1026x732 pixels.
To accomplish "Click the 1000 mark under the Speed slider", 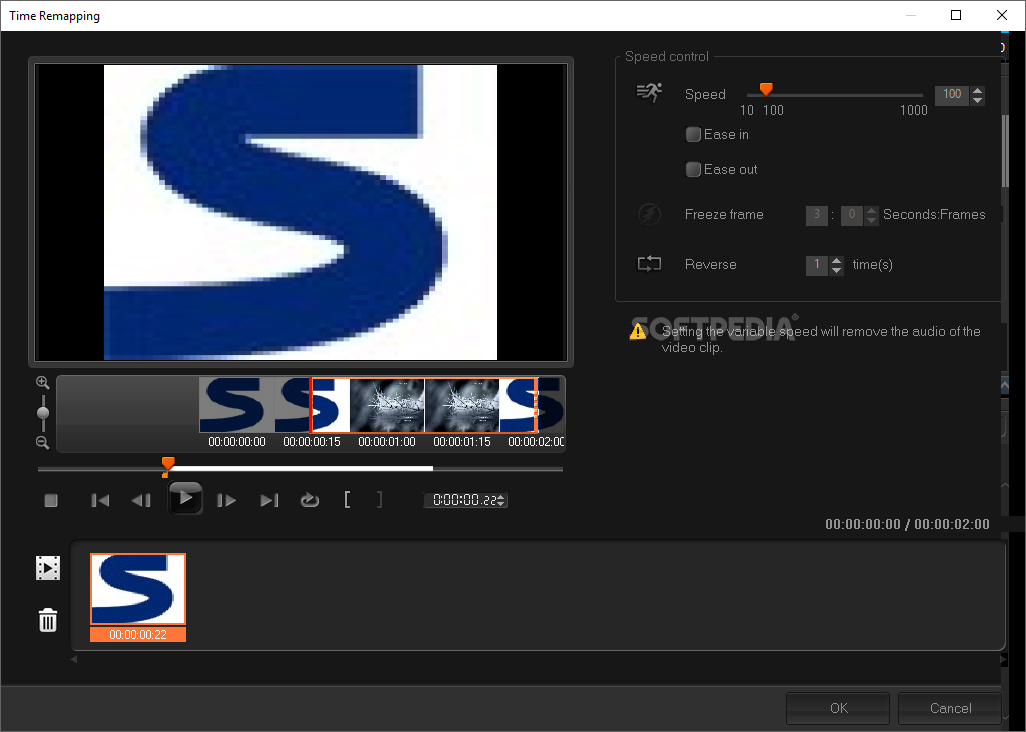I will tap(913, 110).
